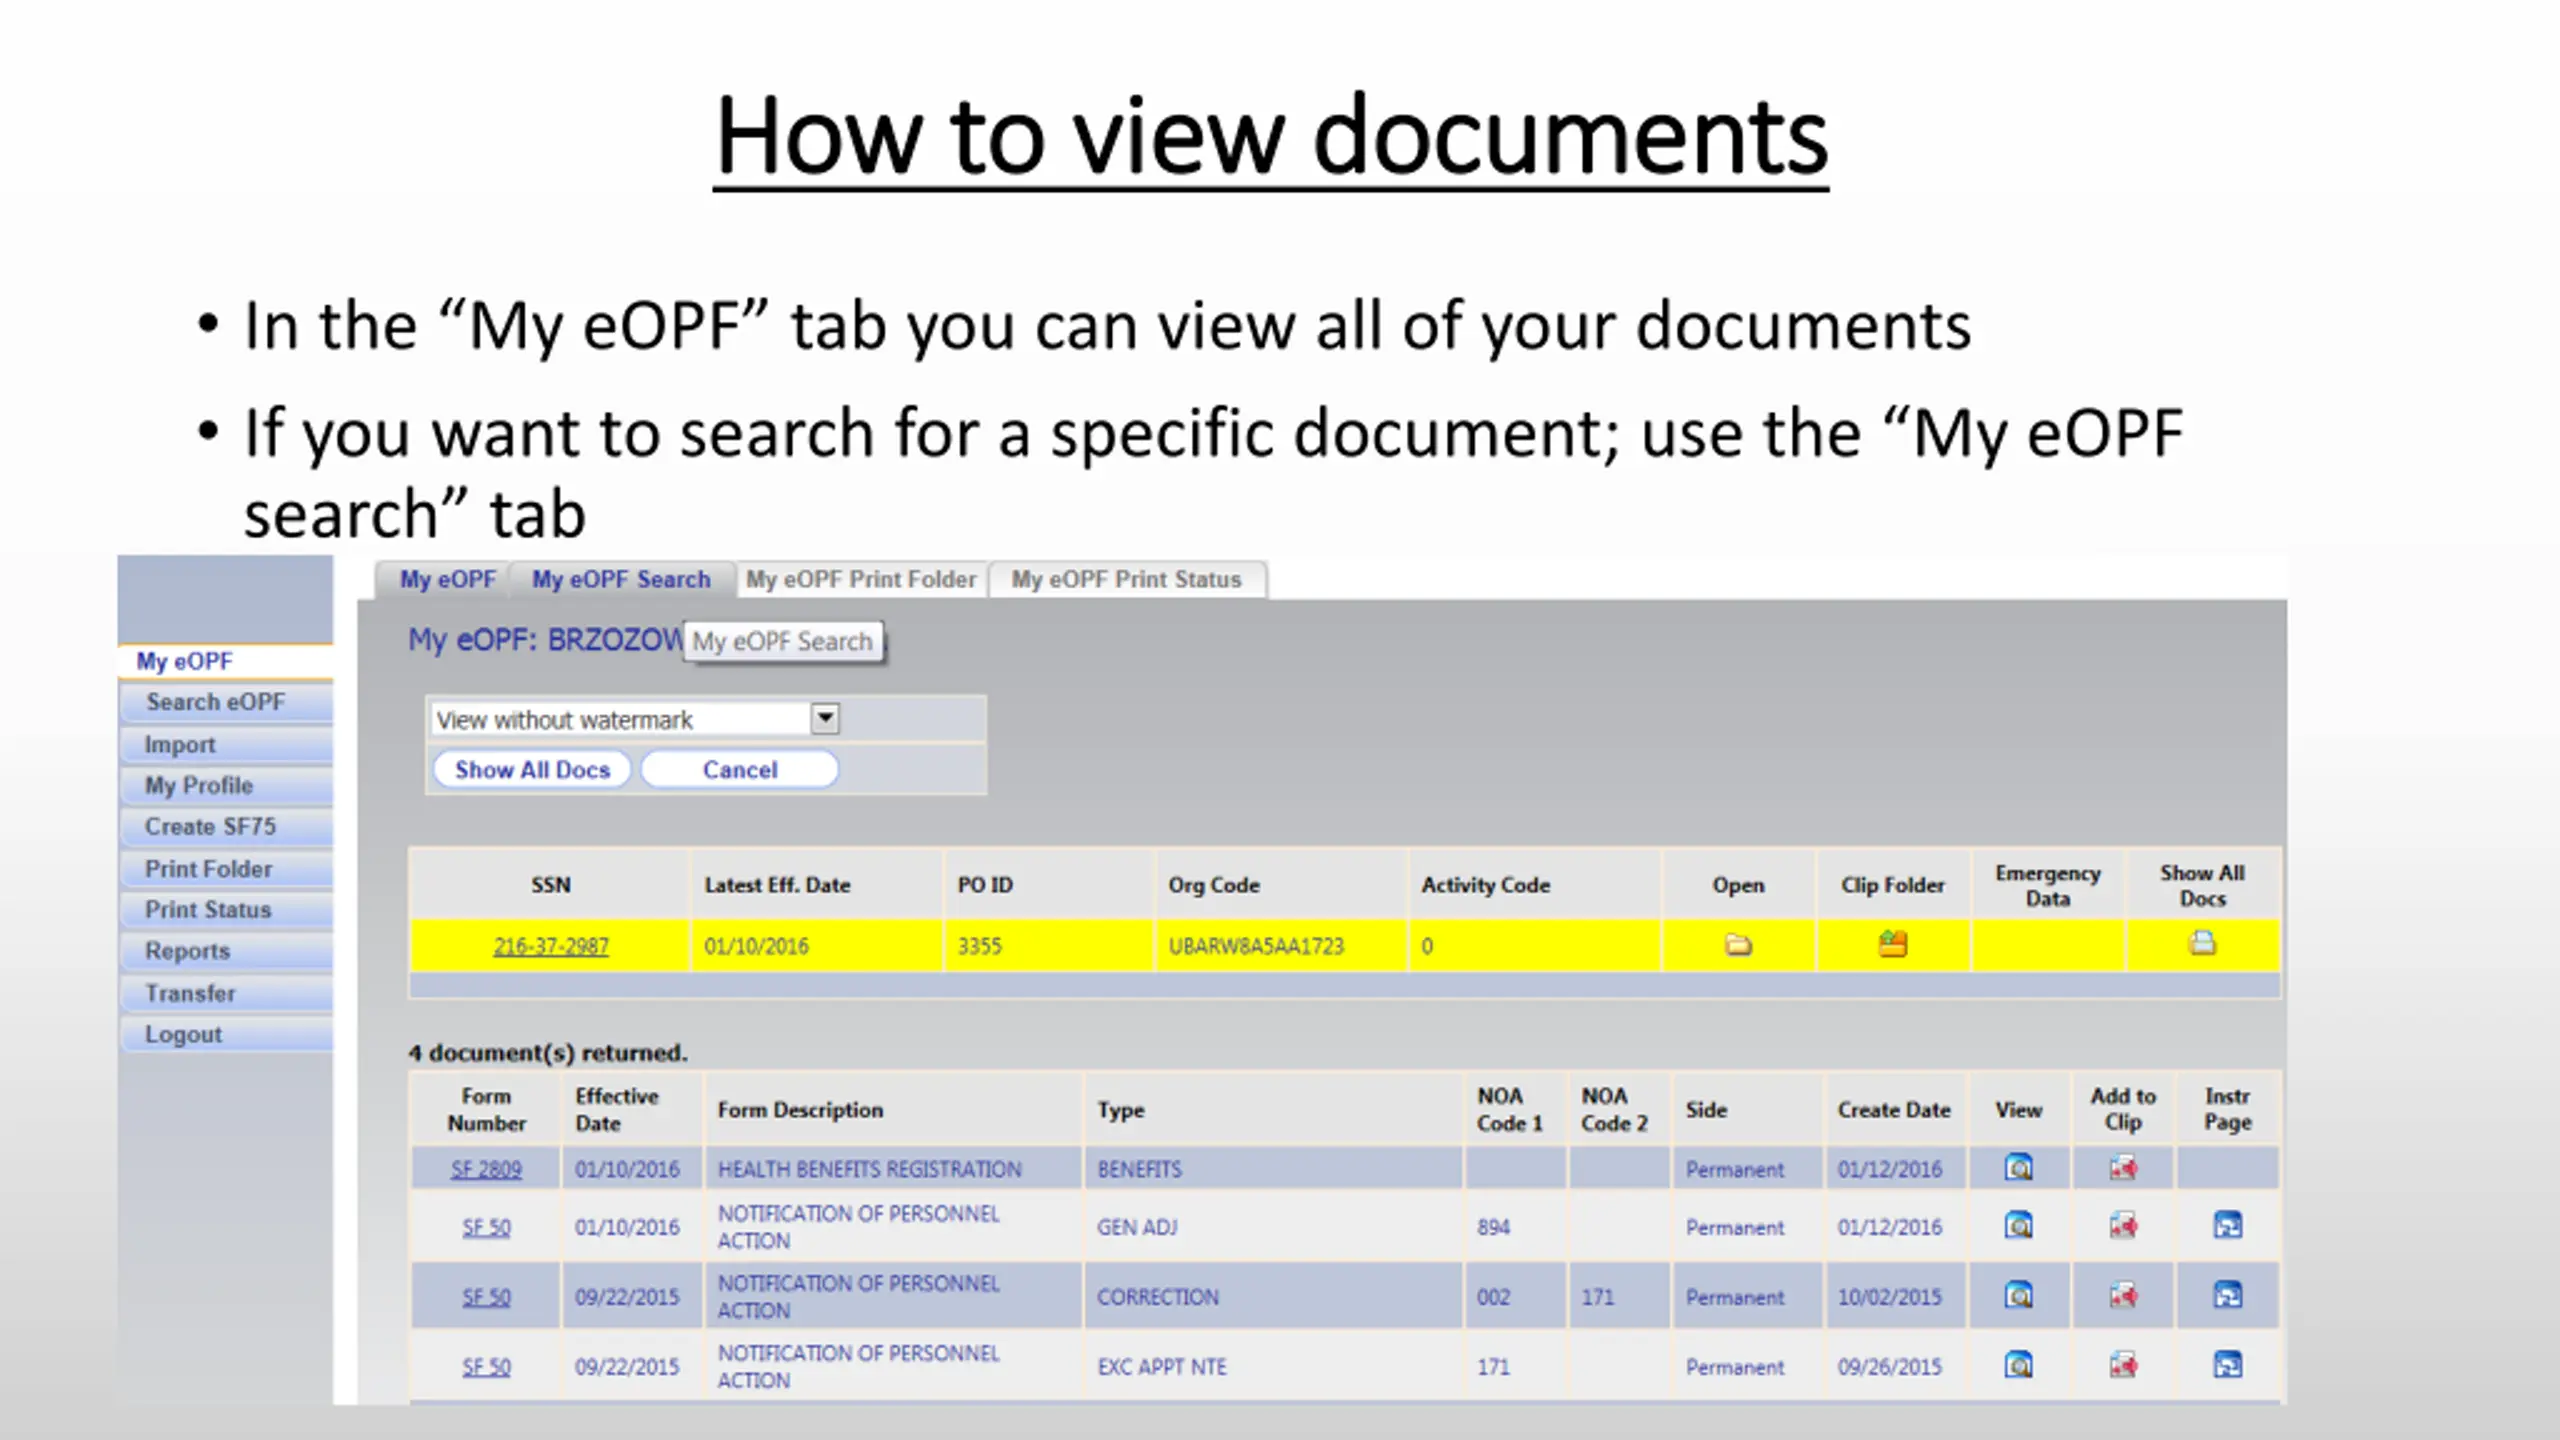Click the '4 document(s) returned.' text
The image size is (2560, 1440).
point(548,1053)
